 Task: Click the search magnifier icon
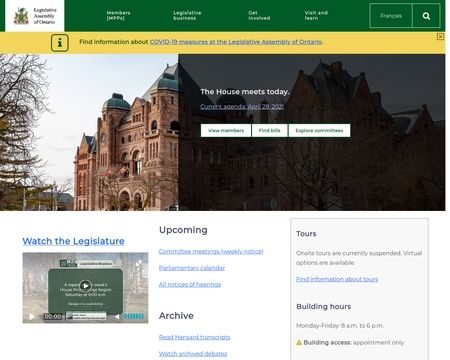[426, 16]
